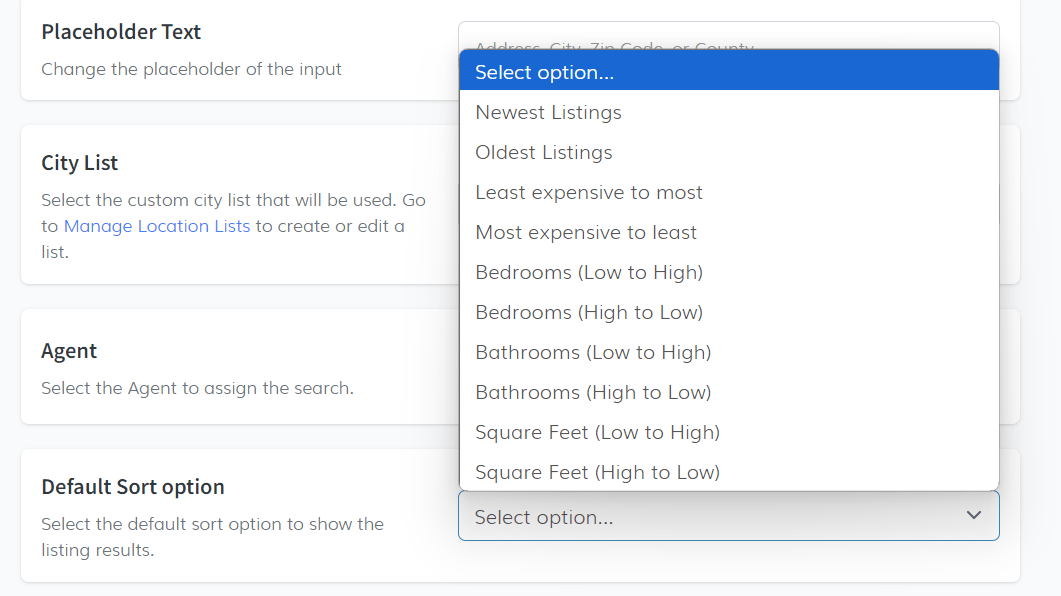Click the City List section heading
This screenshot has width=1061, height=596.
pos(80,163)
